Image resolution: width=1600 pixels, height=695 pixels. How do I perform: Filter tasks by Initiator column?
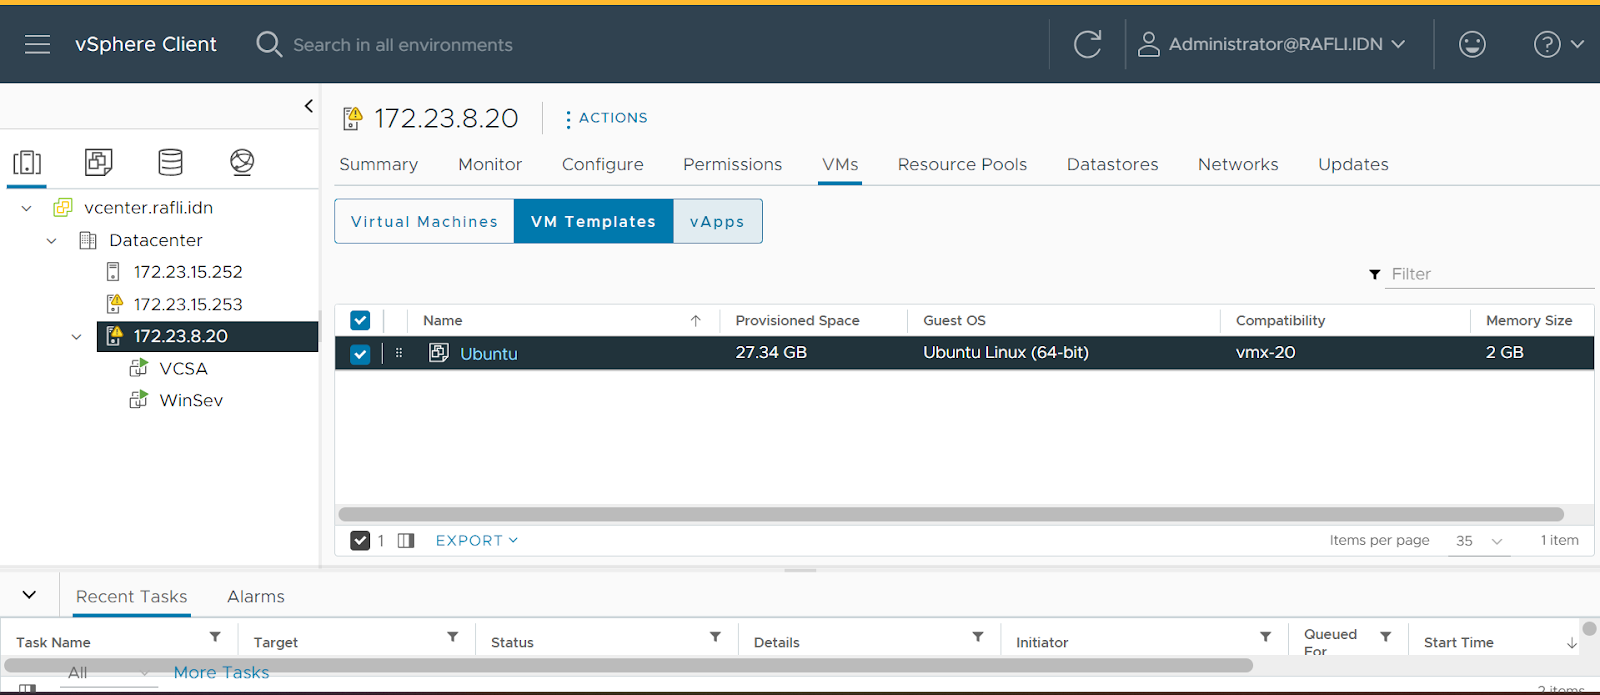point(1265,637)
